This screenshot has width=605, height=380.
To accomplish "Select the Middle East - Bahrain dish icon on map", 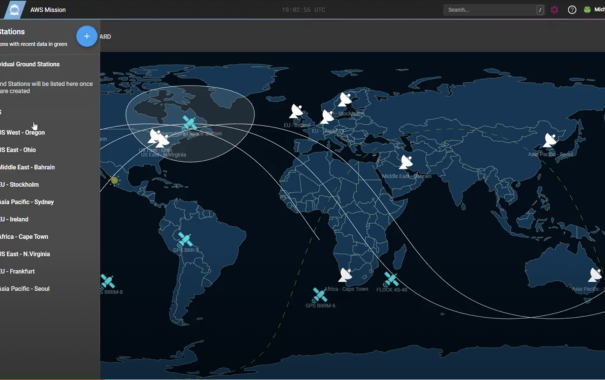I will [x=406, y=162].
